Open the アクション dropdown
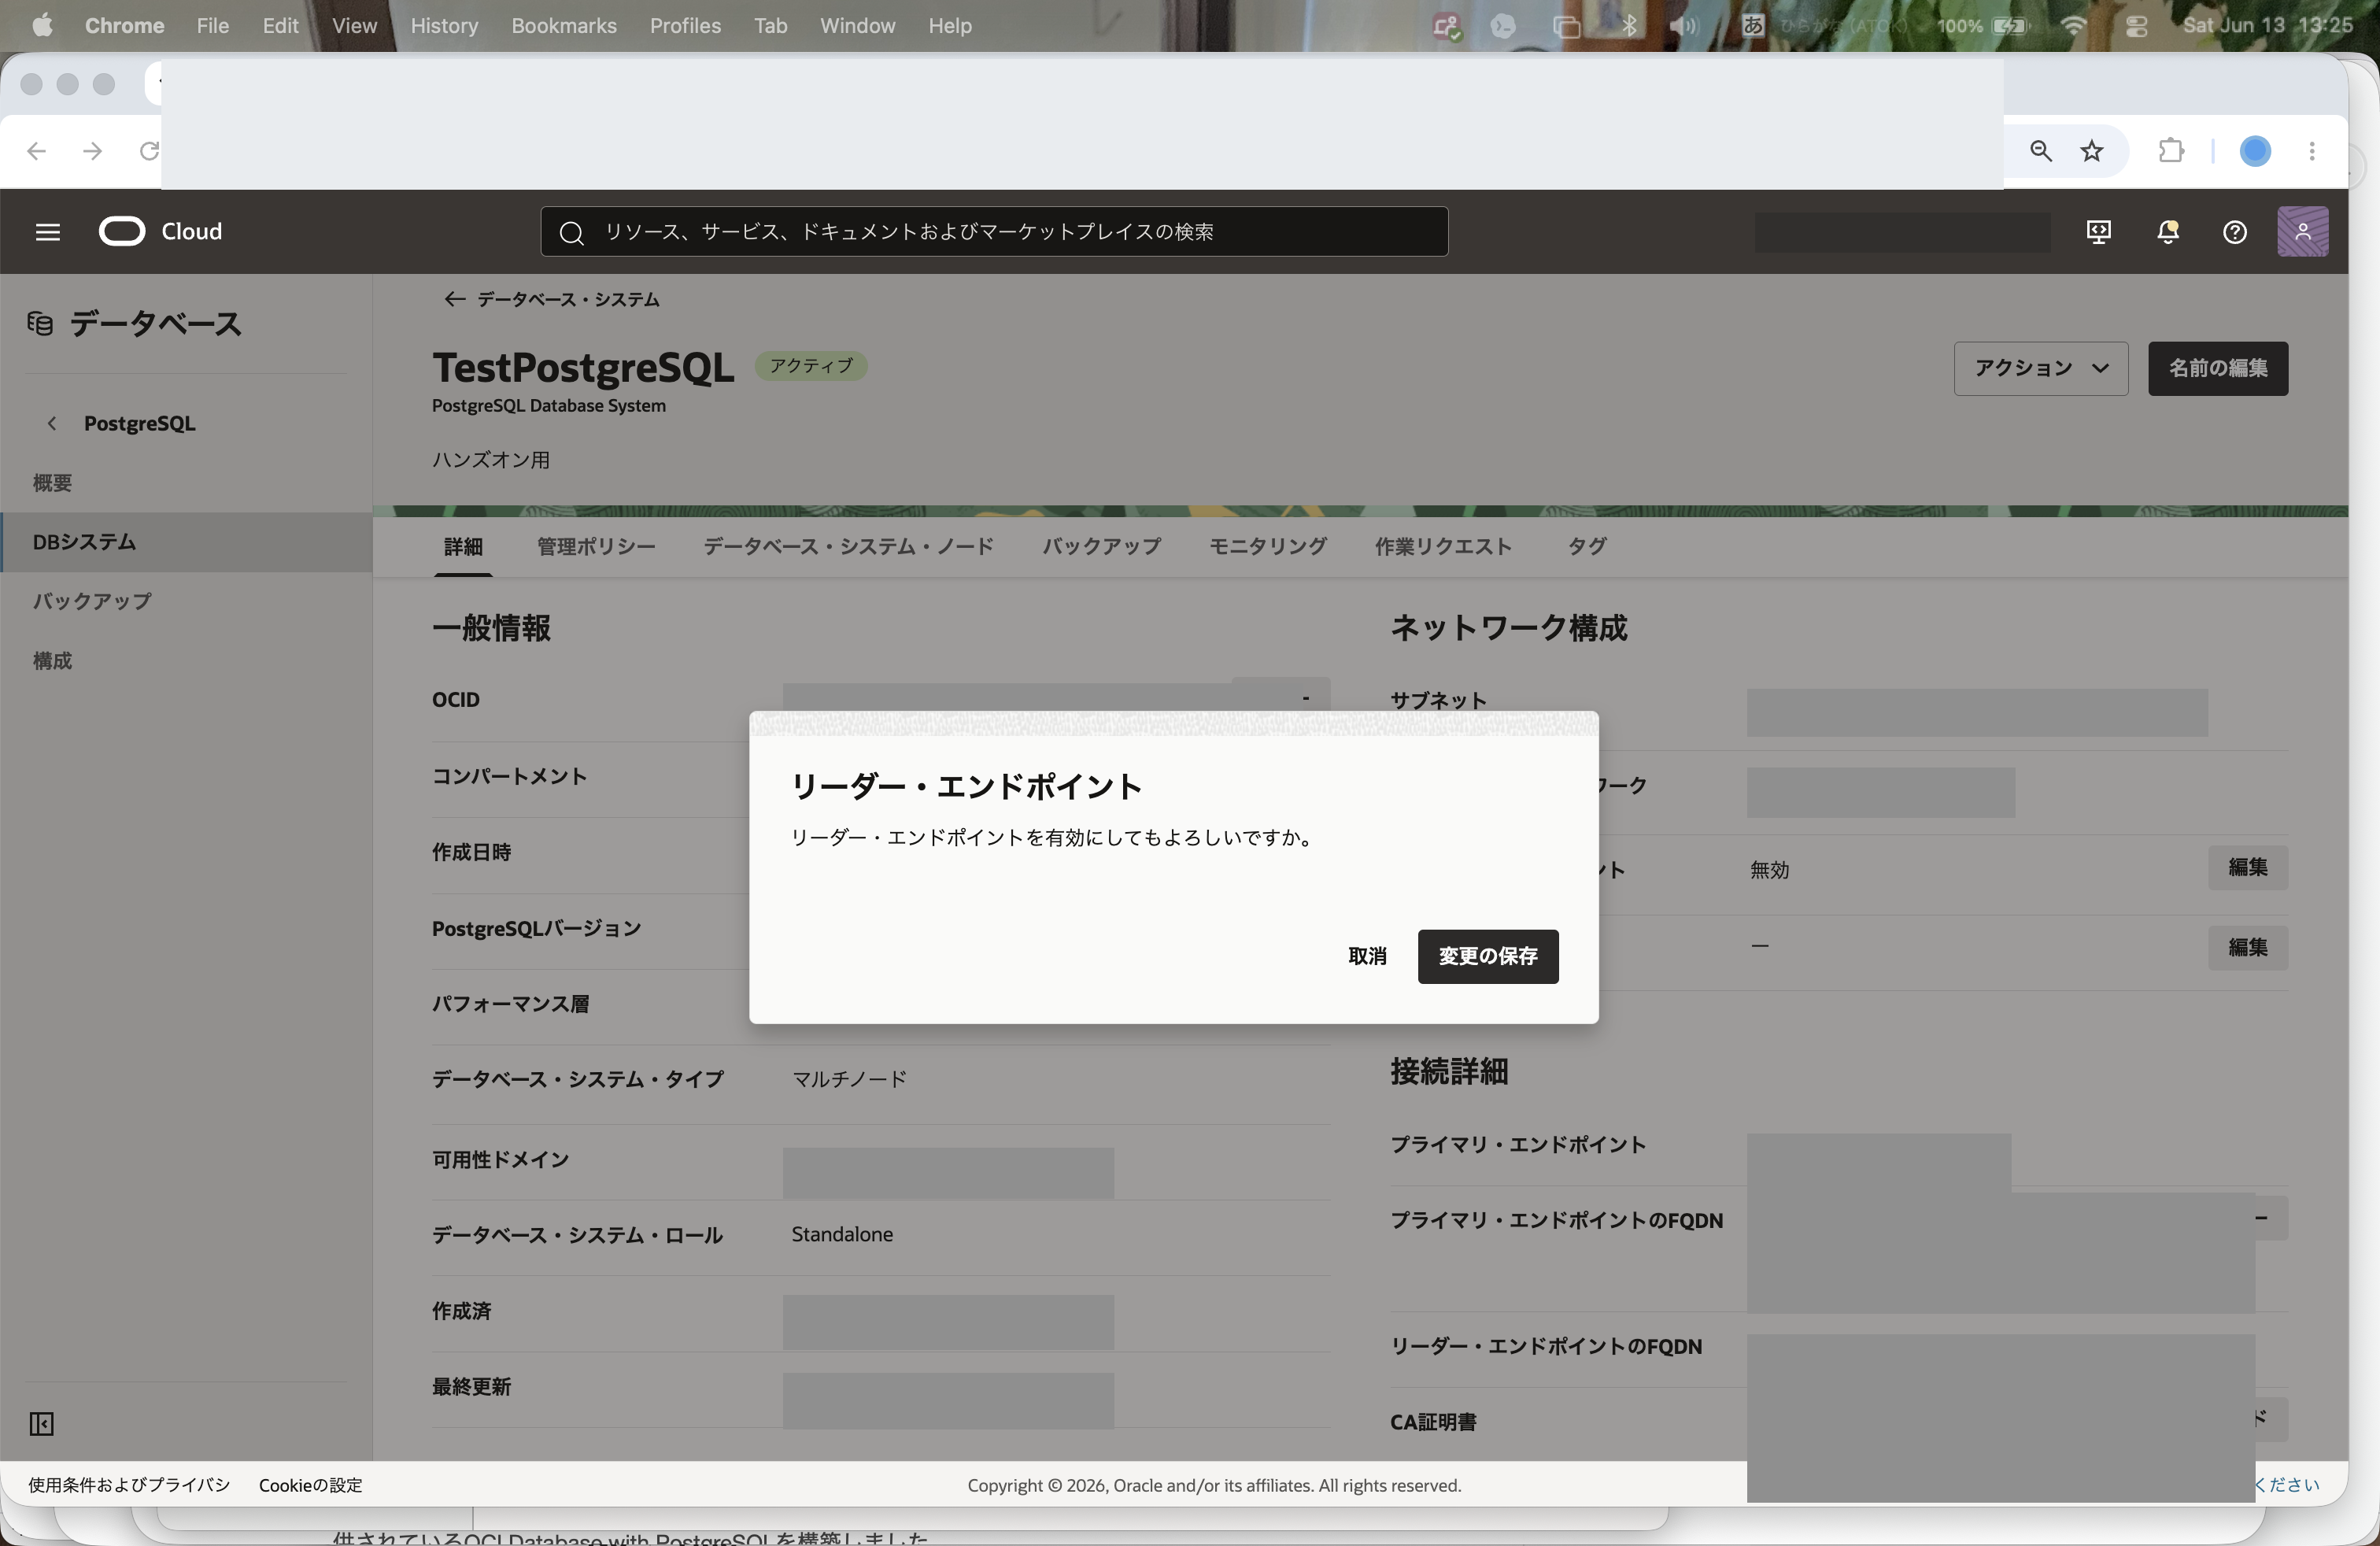The height and width of the screenshot is (1546, 2380). pyautogui.click(x=2040, y=368)
